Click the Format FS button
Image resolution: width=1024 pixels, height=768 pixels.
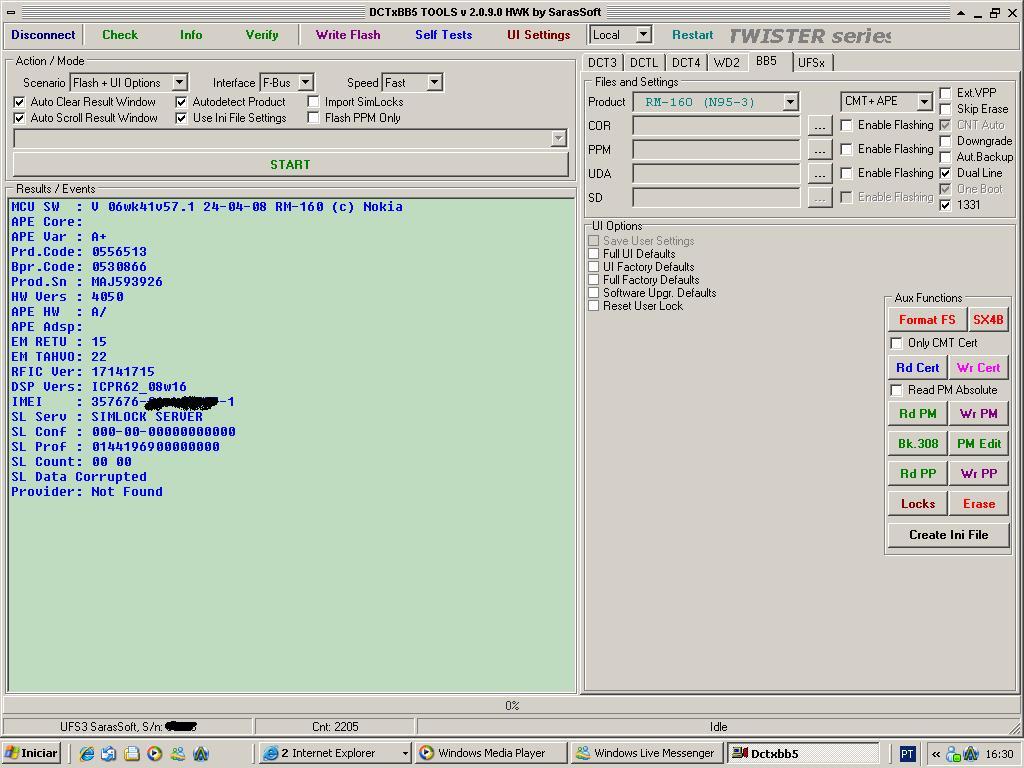(x=927, y=320)
